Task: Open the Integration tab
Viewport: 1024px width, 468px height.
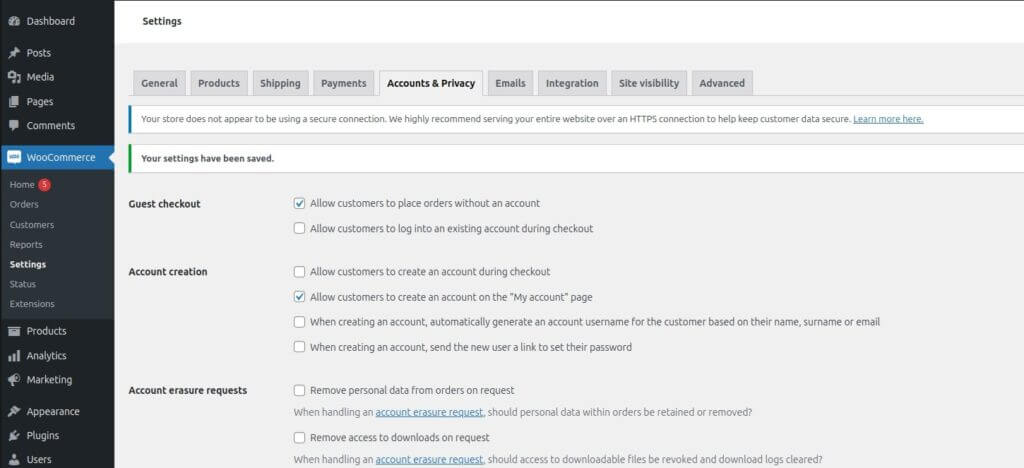Action: click(x=572, y=83)
